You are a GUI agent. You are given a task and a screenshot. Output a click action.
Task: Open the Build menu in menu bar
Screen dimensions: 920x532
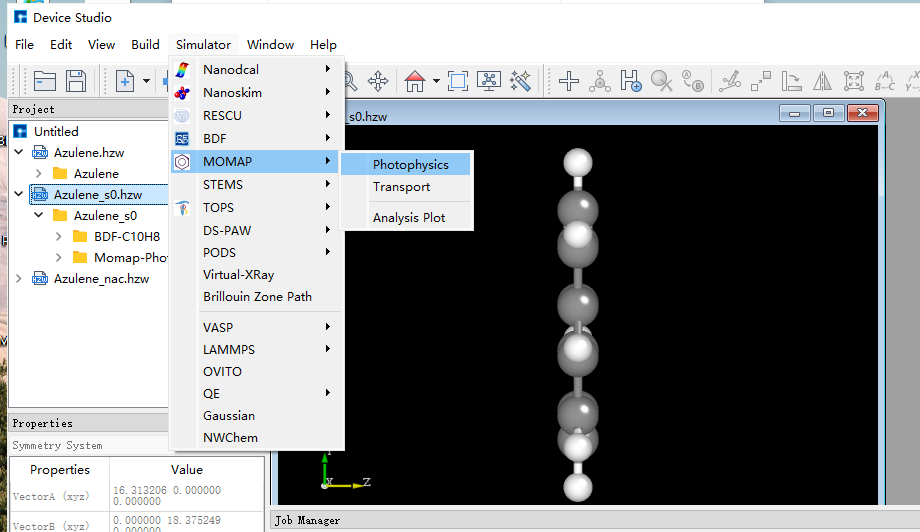point(145,44)
